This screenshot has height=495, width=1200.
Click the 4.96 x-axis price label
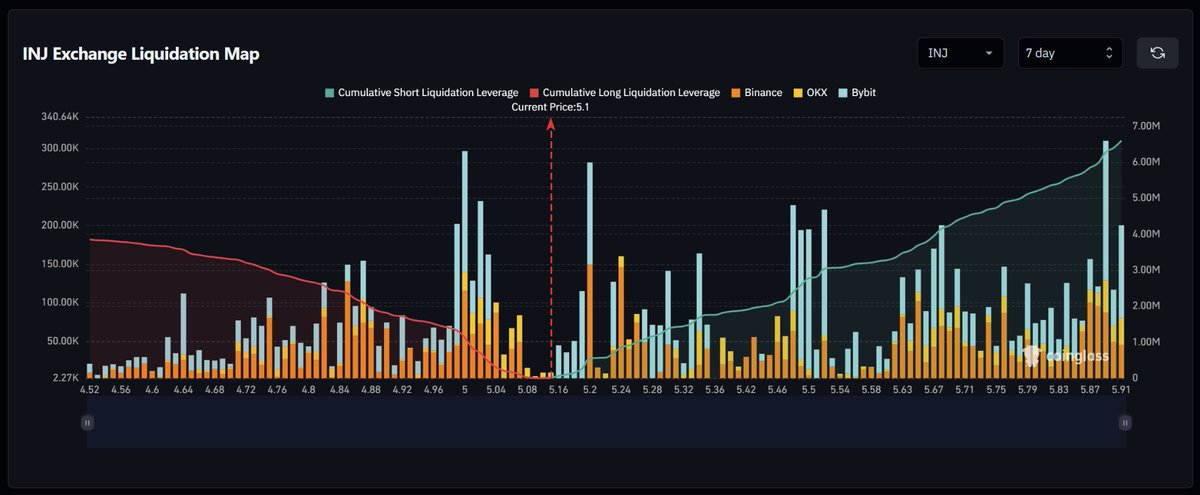pos(433,391)
